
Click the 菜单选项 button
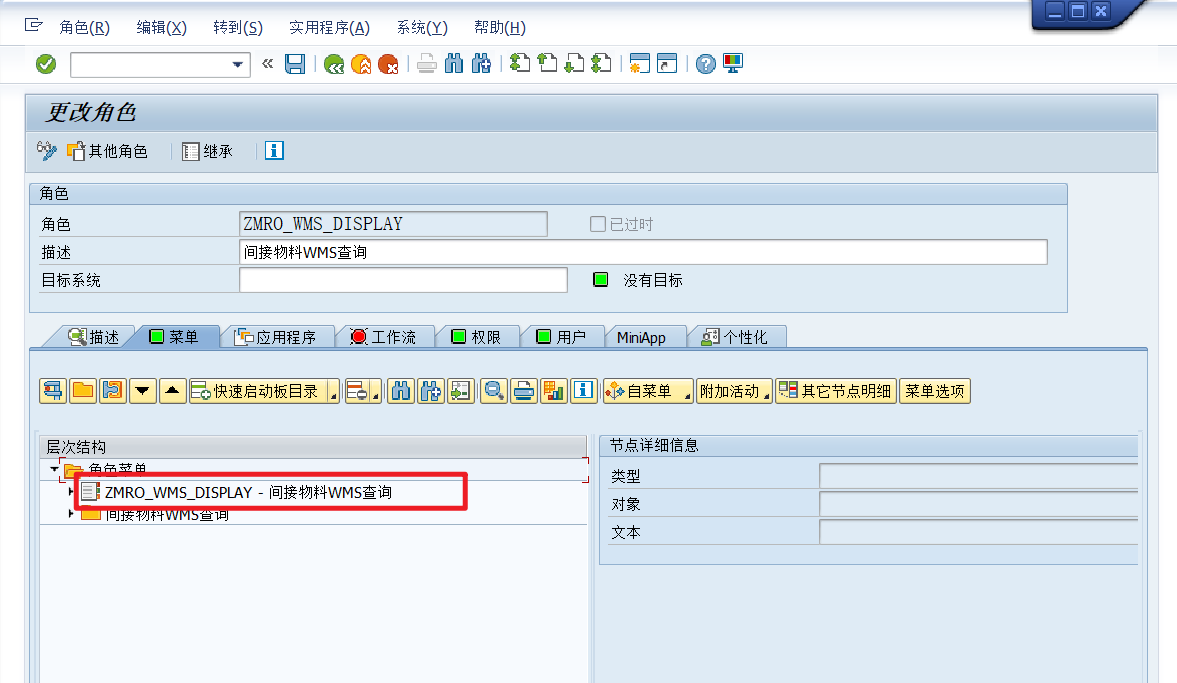click(935, 391)
